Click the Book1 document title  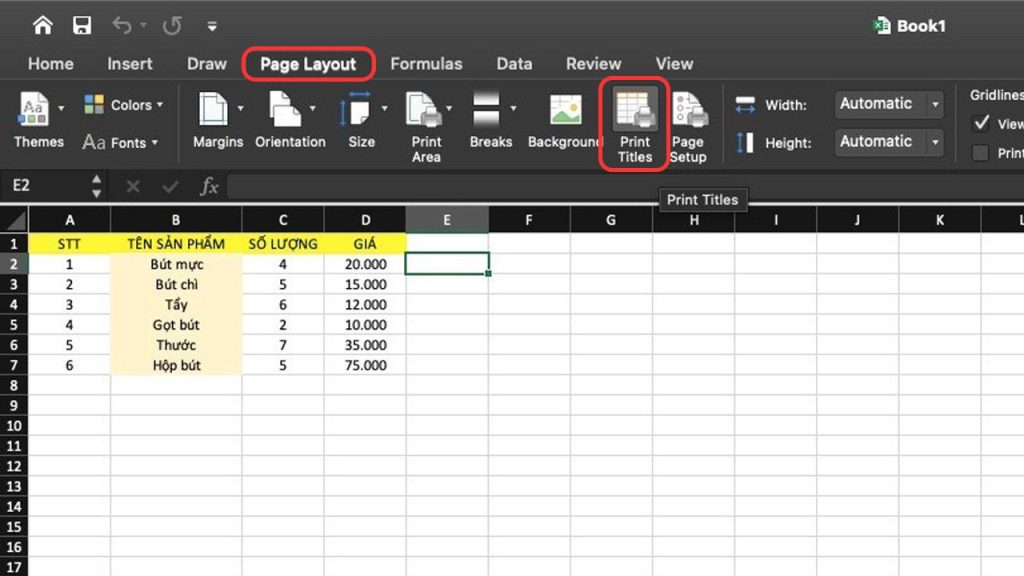[x=920, y=26]
